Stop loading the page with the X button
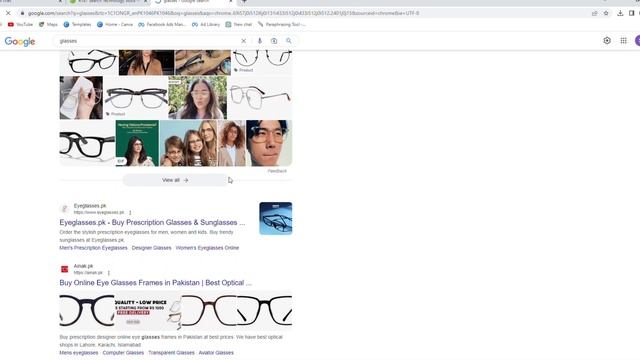Image resolution: width=640 pixels, height=360 pixels. tap(8, 13)
